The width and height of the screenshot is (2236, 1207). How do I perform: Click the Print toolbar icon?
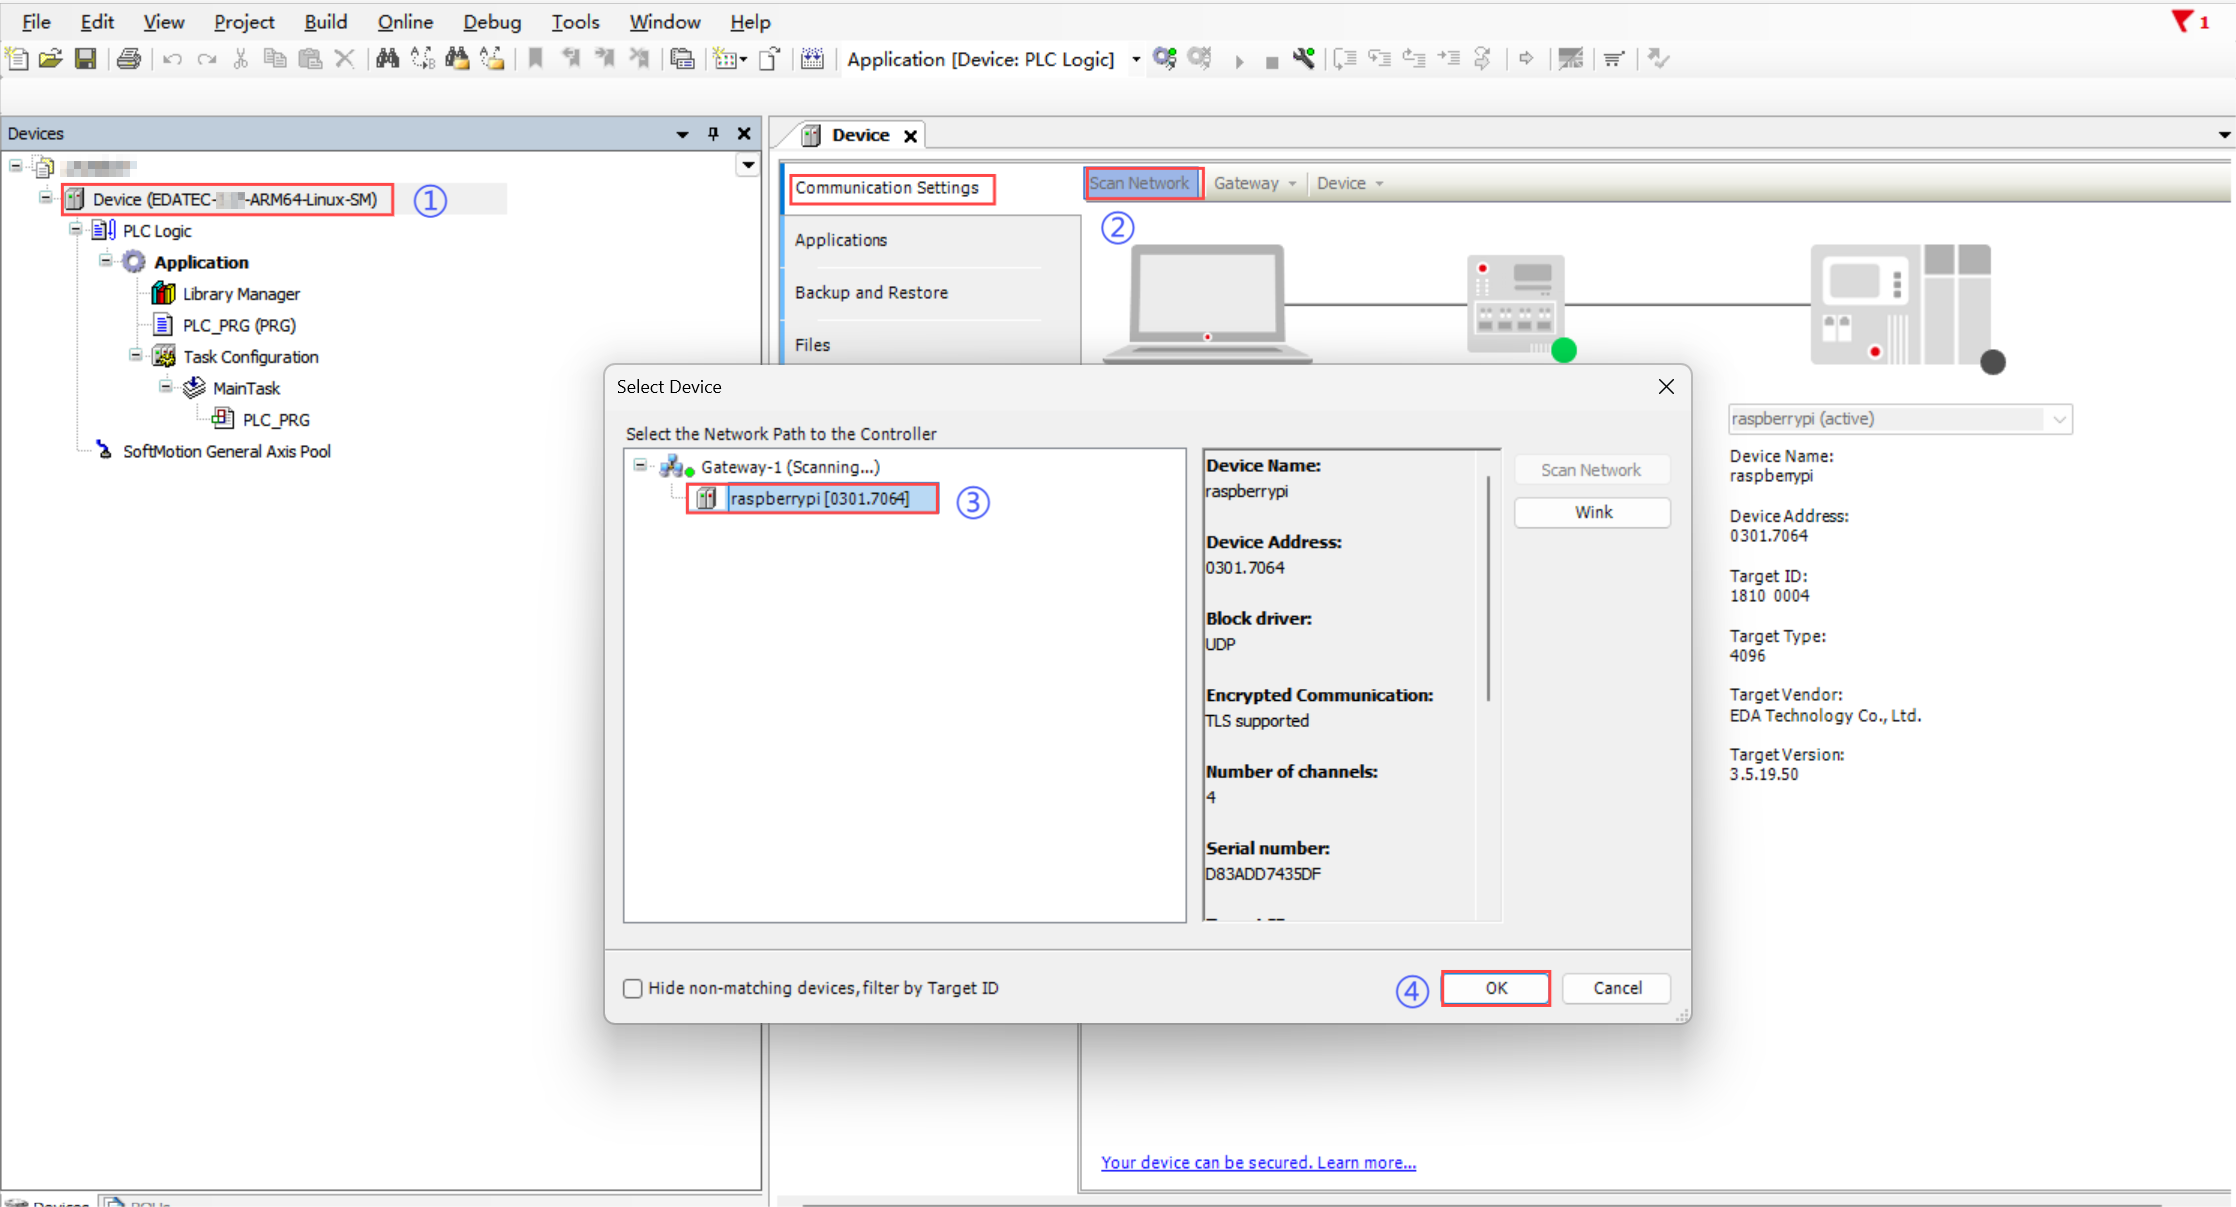tap(128, 59)
